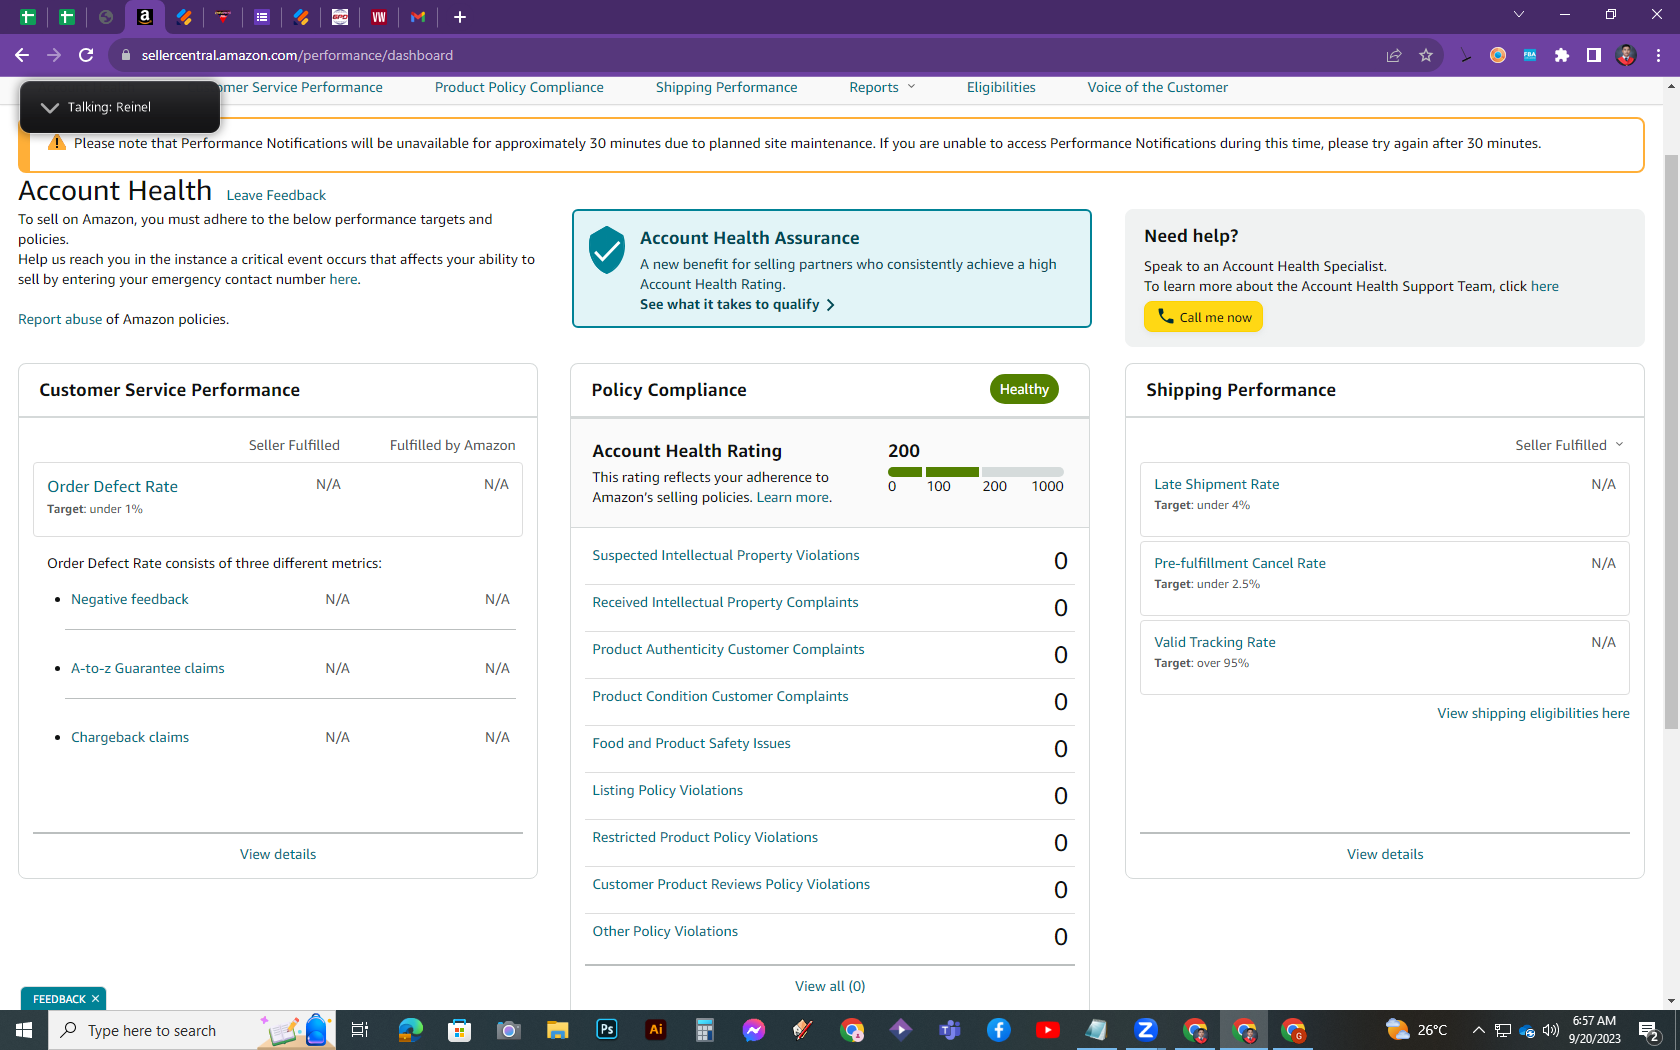1680x1050 pixels.
Task: Open Product Condition Customer Complaints
Action: pyautogui.click(x=720, y=696)
